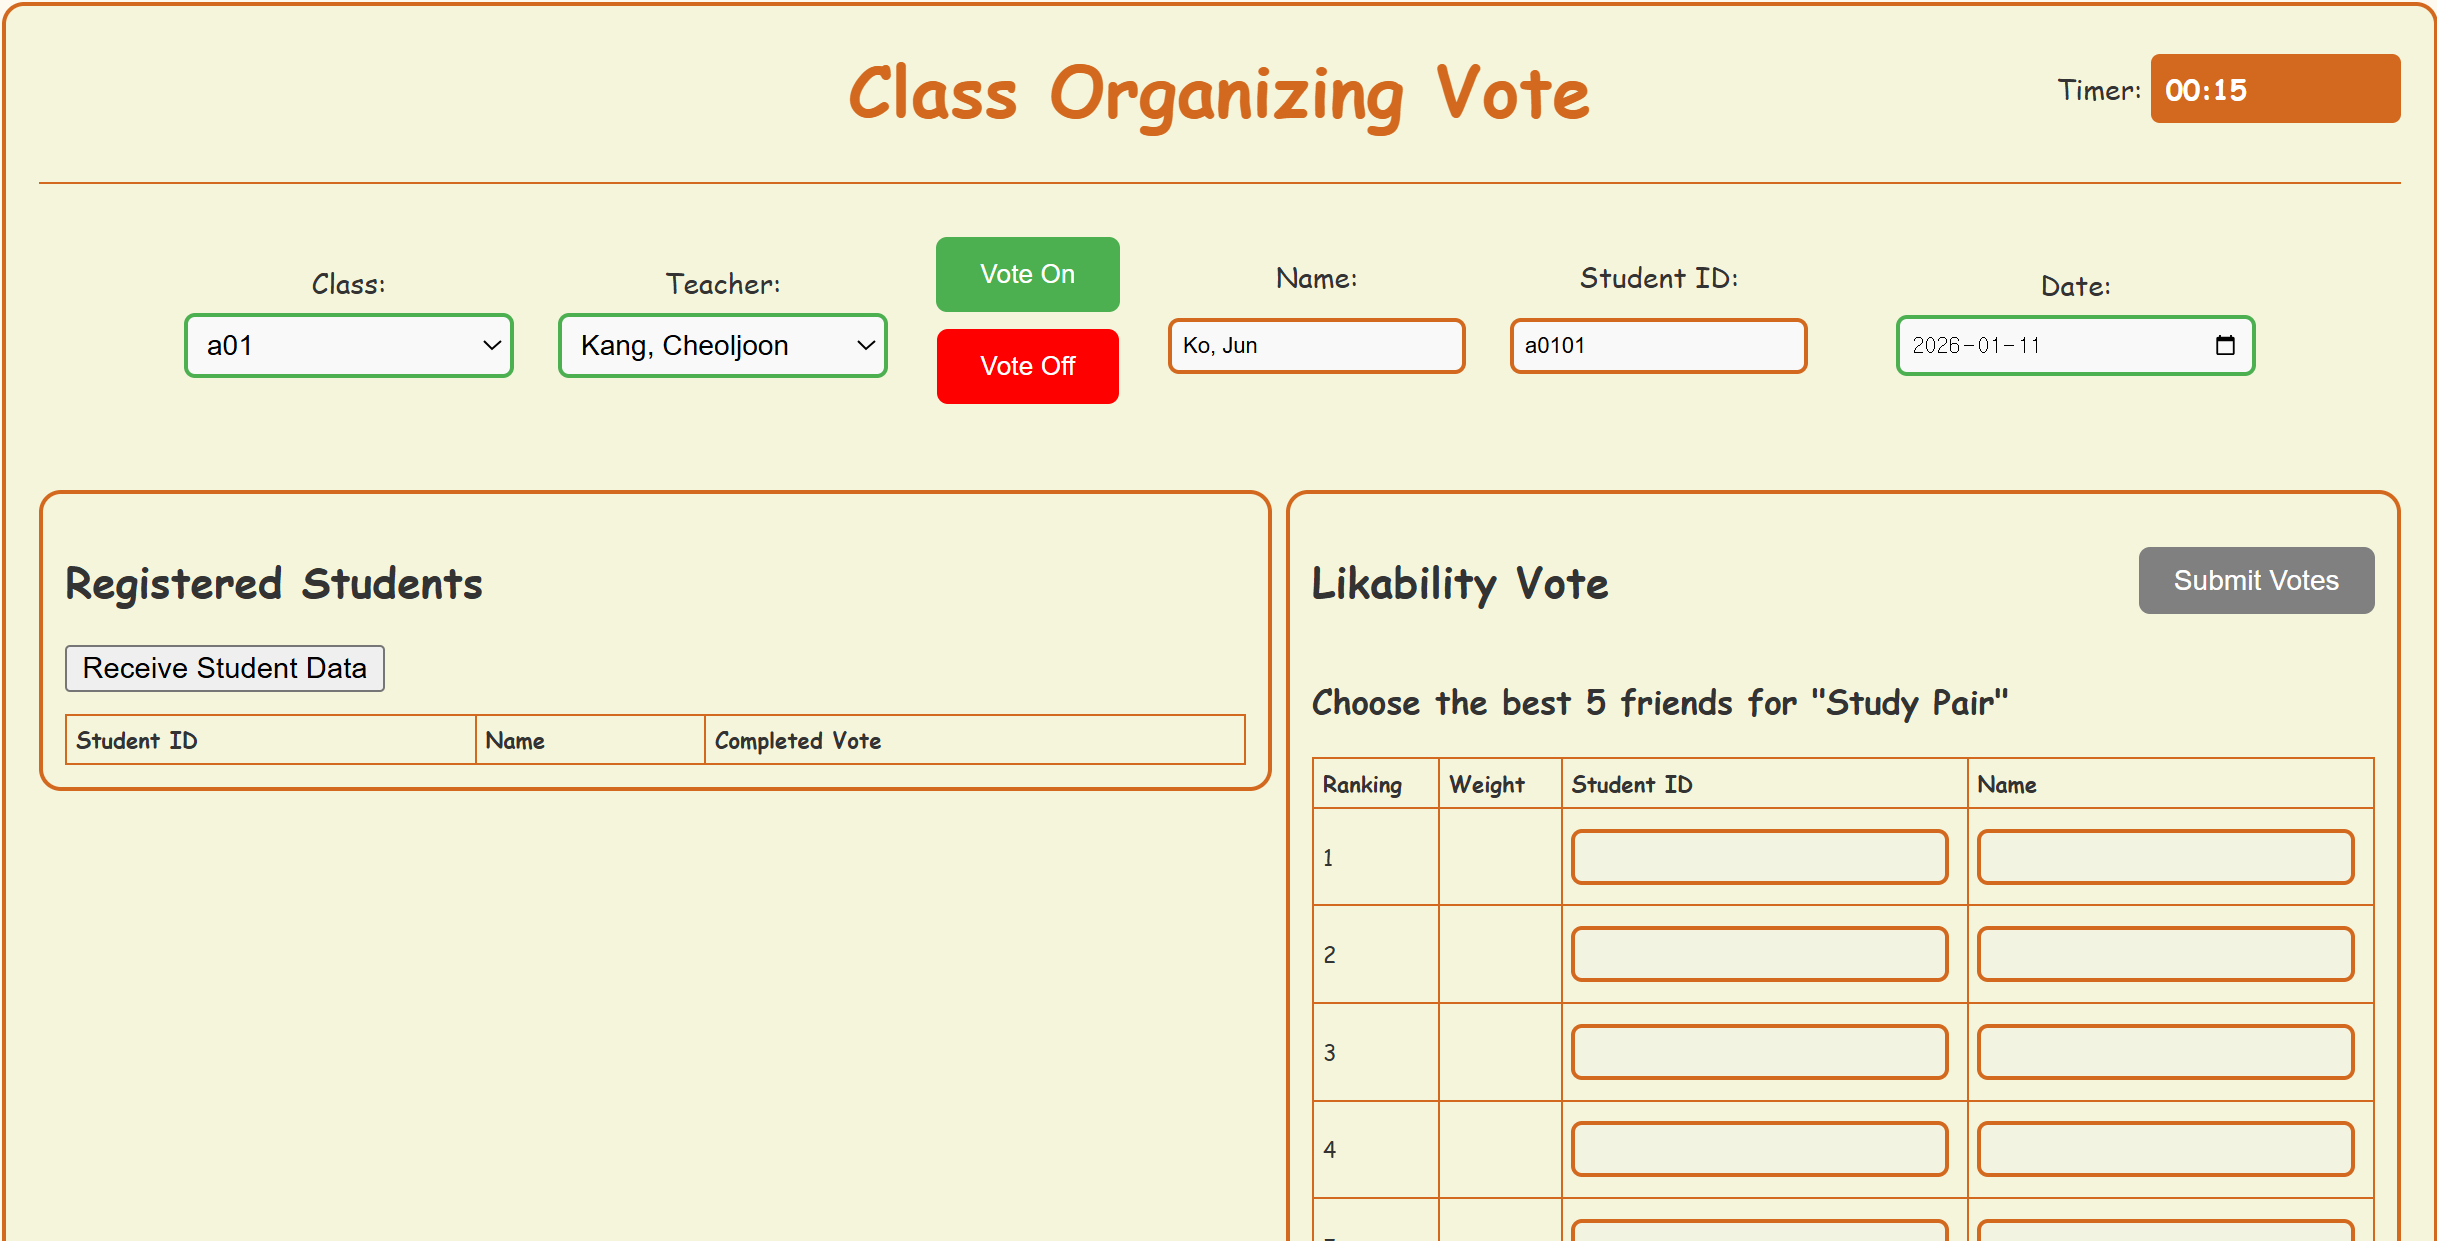2437x1241 pixels.
Task: Focus the rank 3 Student ID field
Action: 1759,1052
